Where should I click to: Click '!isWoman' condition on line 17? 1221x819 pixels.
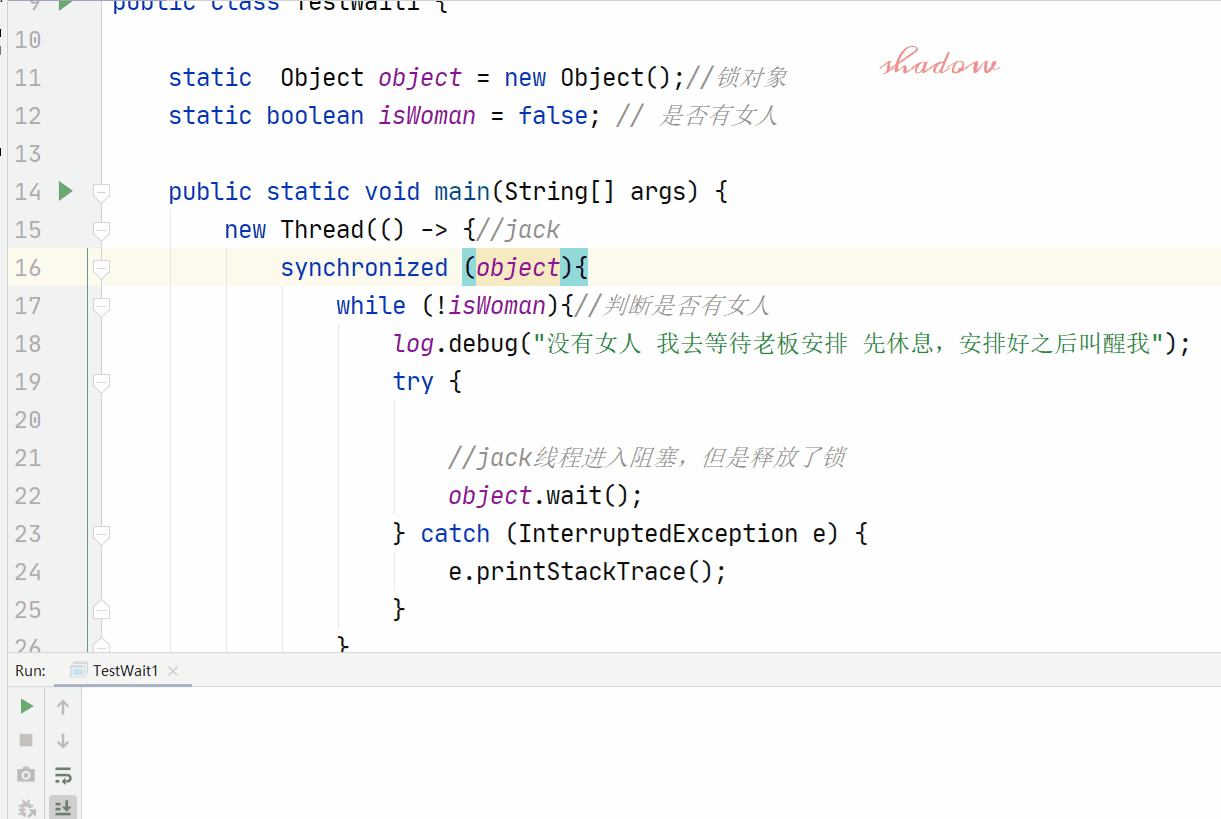491,306
